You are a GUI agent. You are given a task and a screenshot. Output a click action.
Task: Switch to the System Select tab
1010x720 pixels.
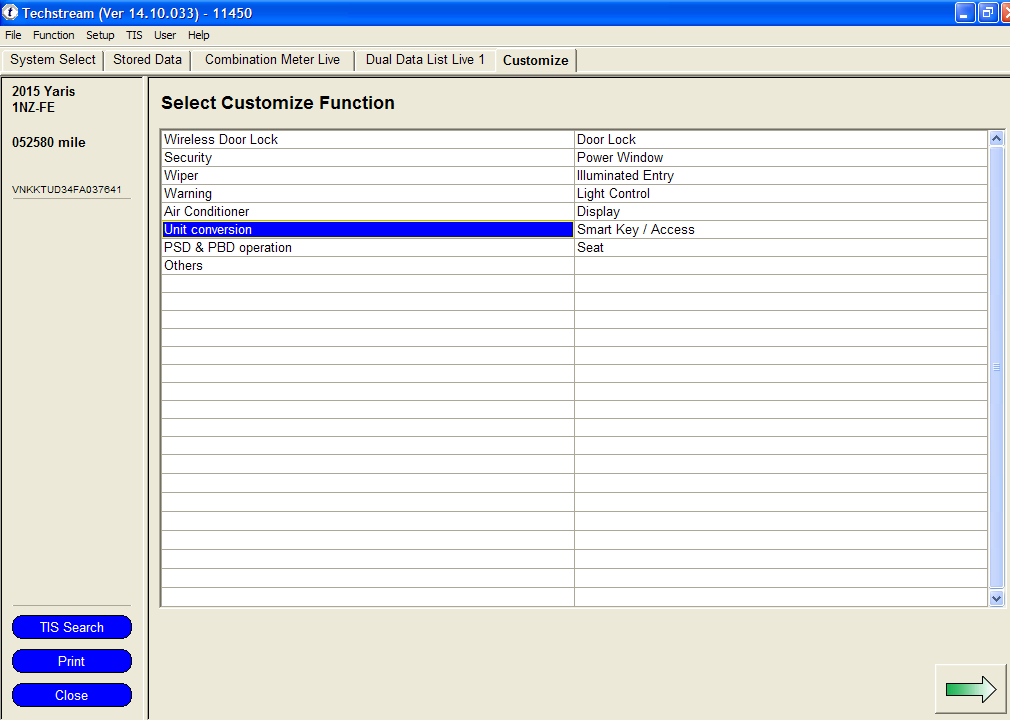(53, 60)
